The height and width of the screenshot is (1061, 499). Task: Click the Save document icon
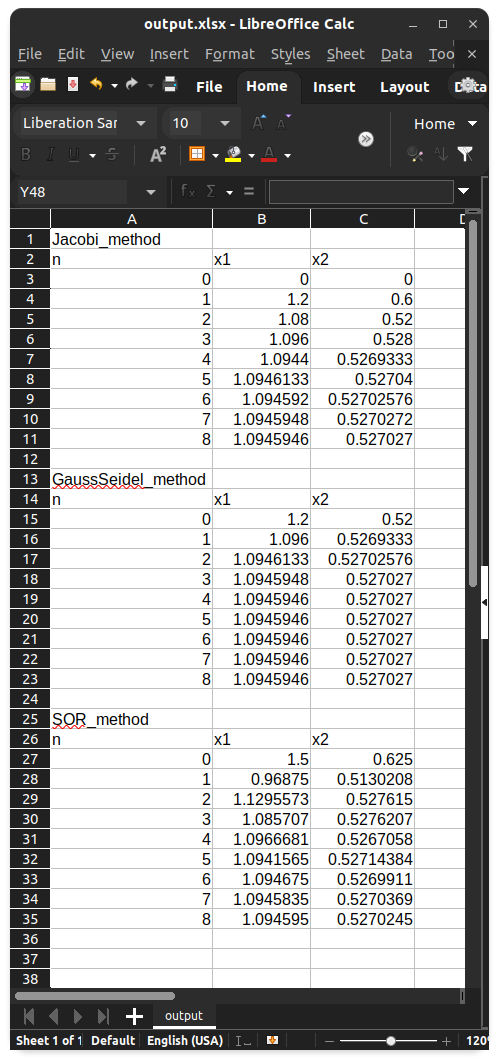(x=72, y=85)
